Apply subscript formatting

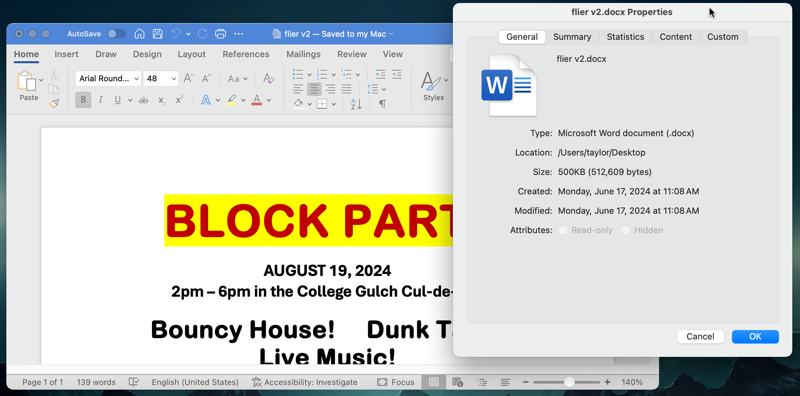(x=162, y=101)
